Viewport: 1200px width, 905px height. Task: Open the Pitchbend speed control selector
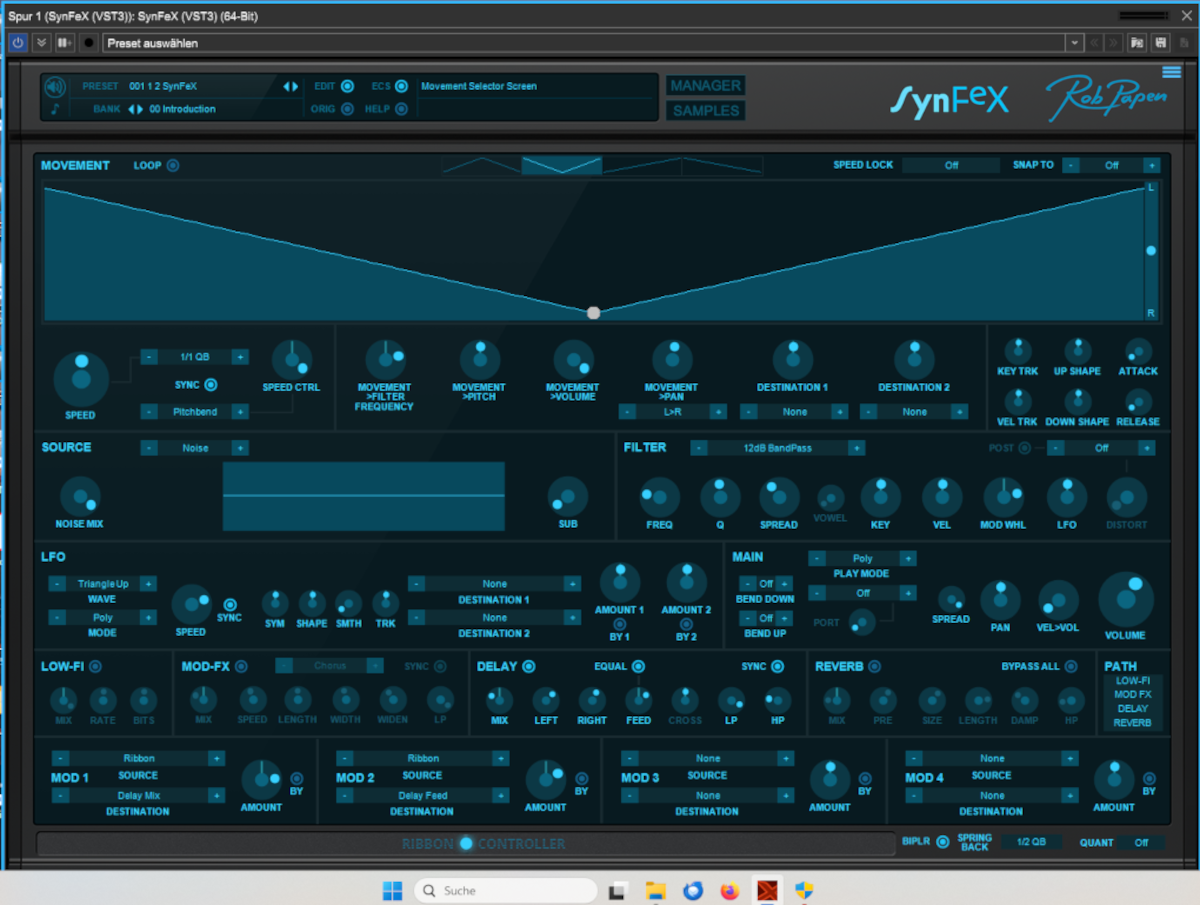(x=195, y=412)
